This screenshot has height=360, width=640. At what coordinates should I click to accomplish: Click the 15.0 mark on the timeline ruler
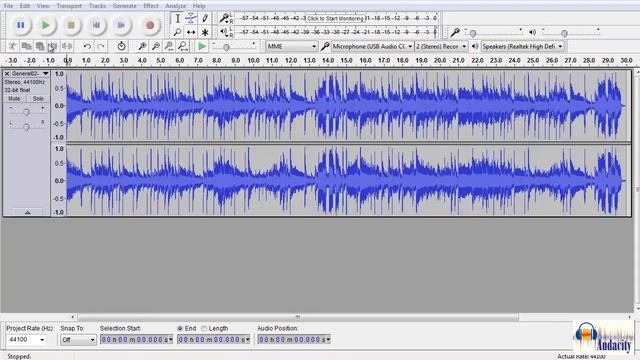coord(347,60)
